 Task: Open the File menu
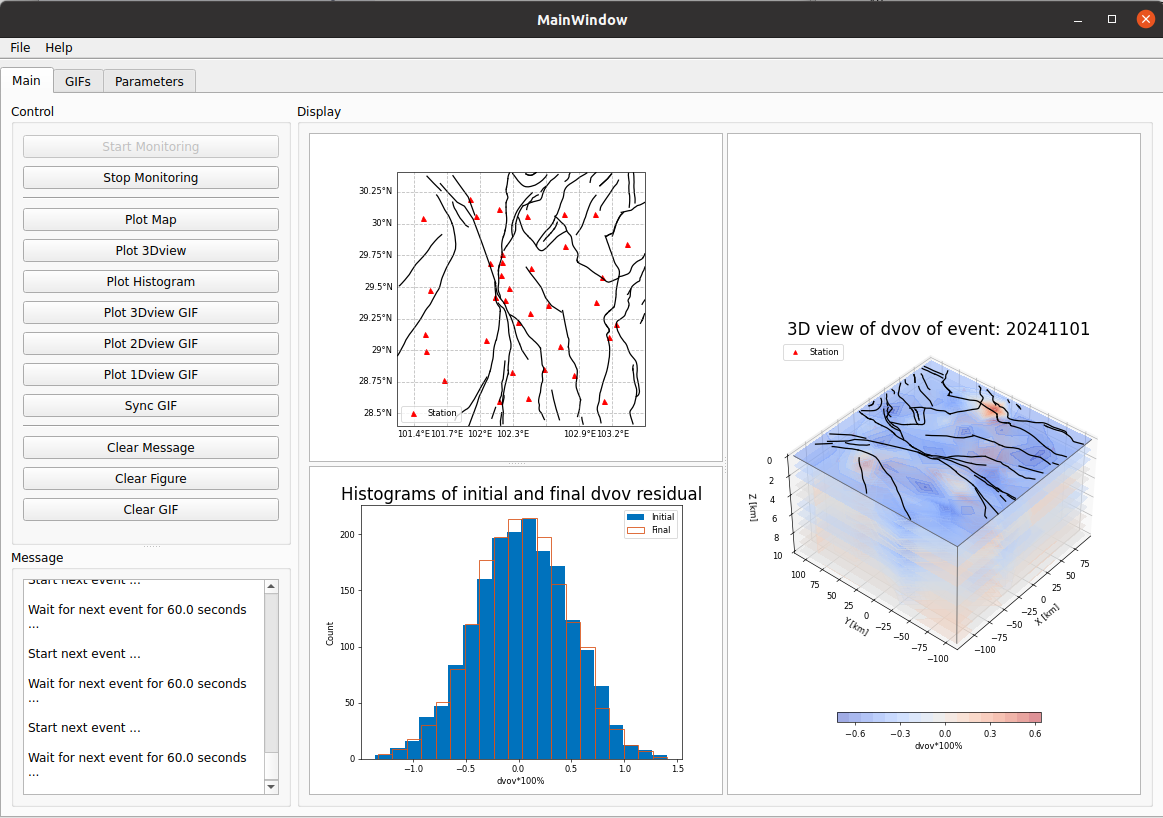point(20,48)
